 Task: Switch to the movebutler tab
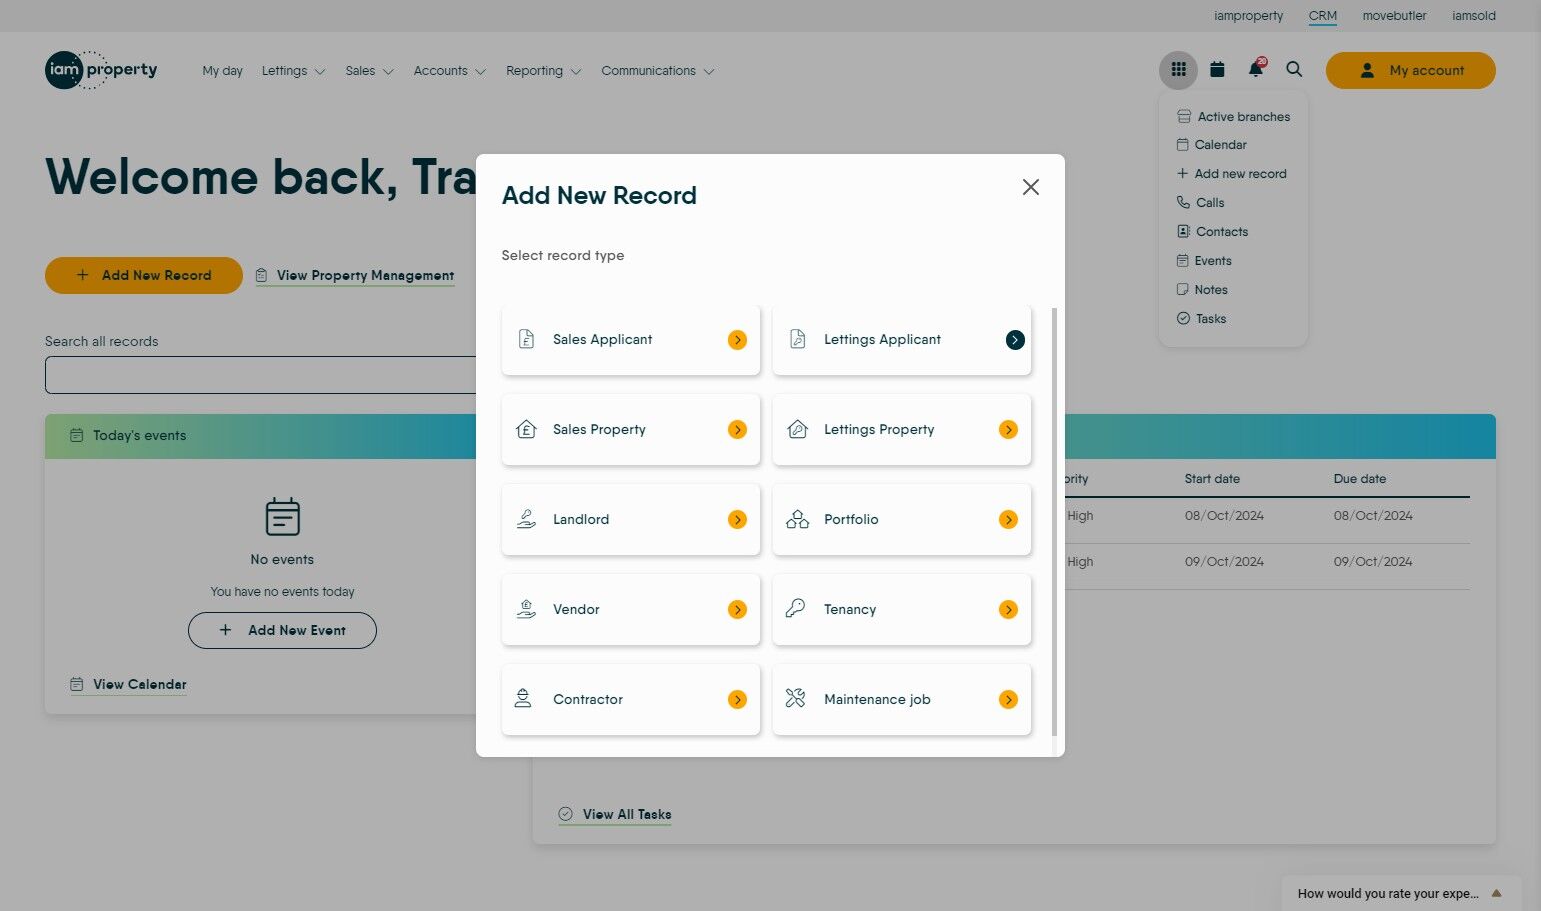pos(1394,15)
